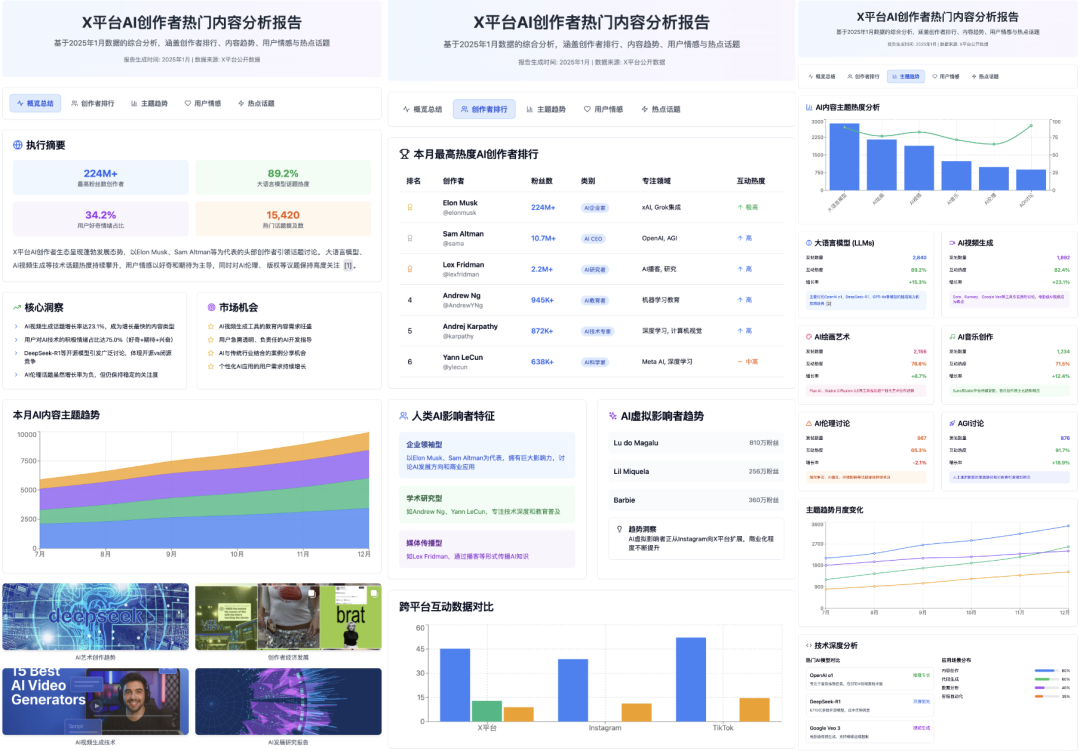Click the silver medal icon in Sam Altman's row

[x=410, y=238]
